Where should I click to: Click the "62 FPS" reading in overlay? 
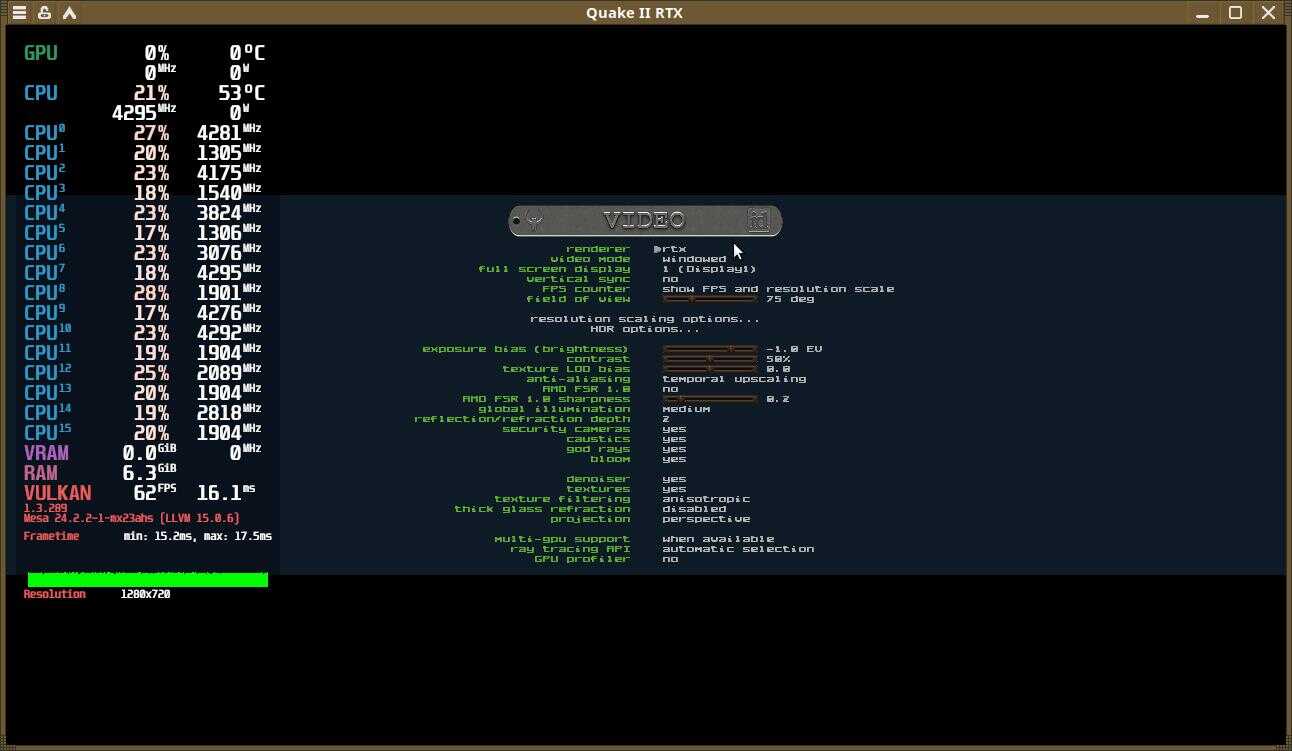click(155, 492)
